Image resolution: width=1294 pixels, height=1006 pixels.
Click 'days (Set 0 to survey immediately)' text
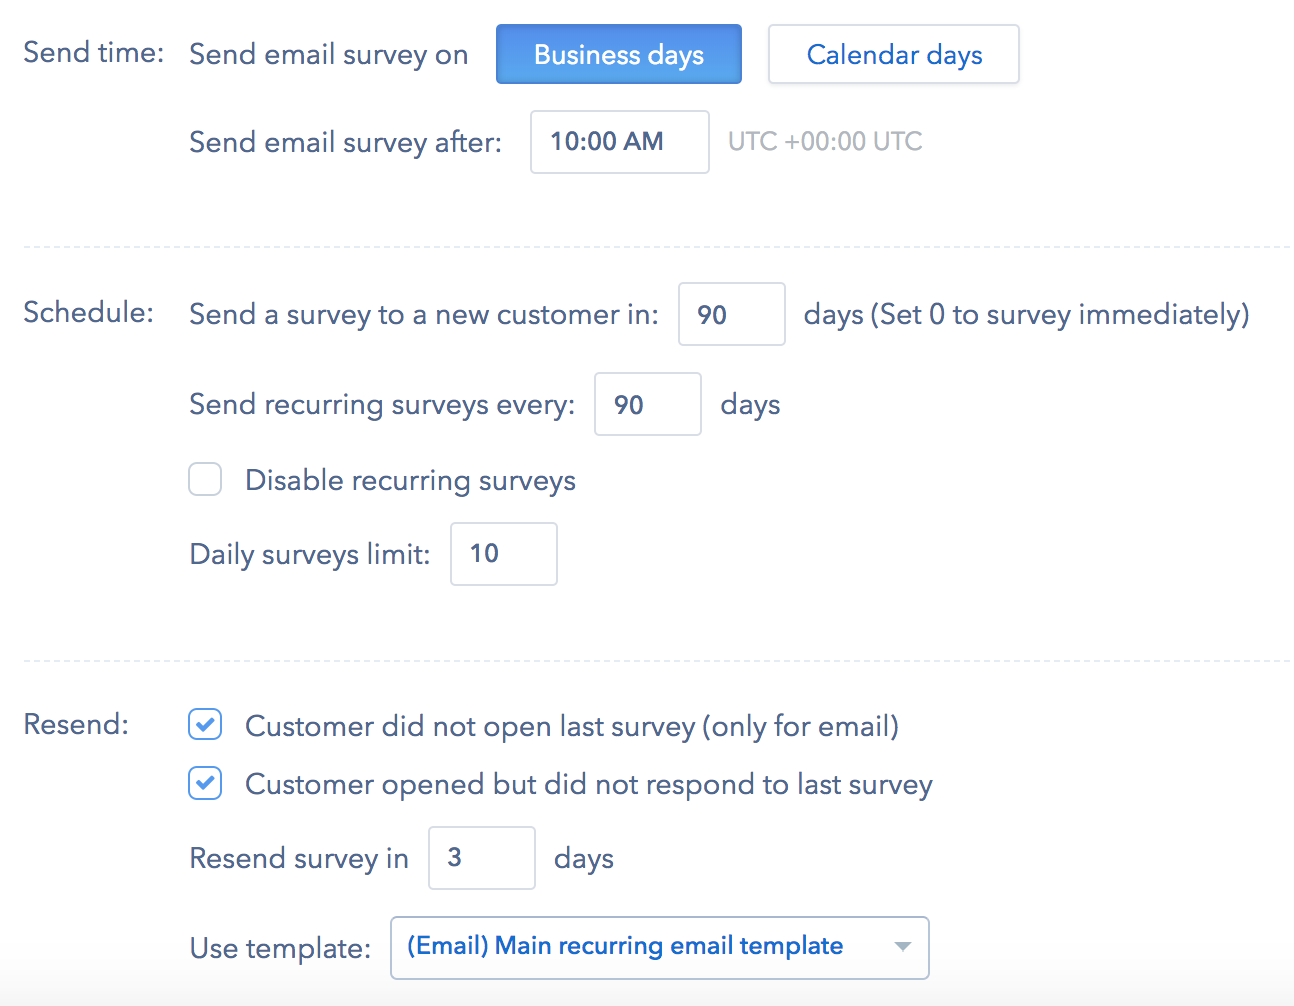click(1027, 314)
